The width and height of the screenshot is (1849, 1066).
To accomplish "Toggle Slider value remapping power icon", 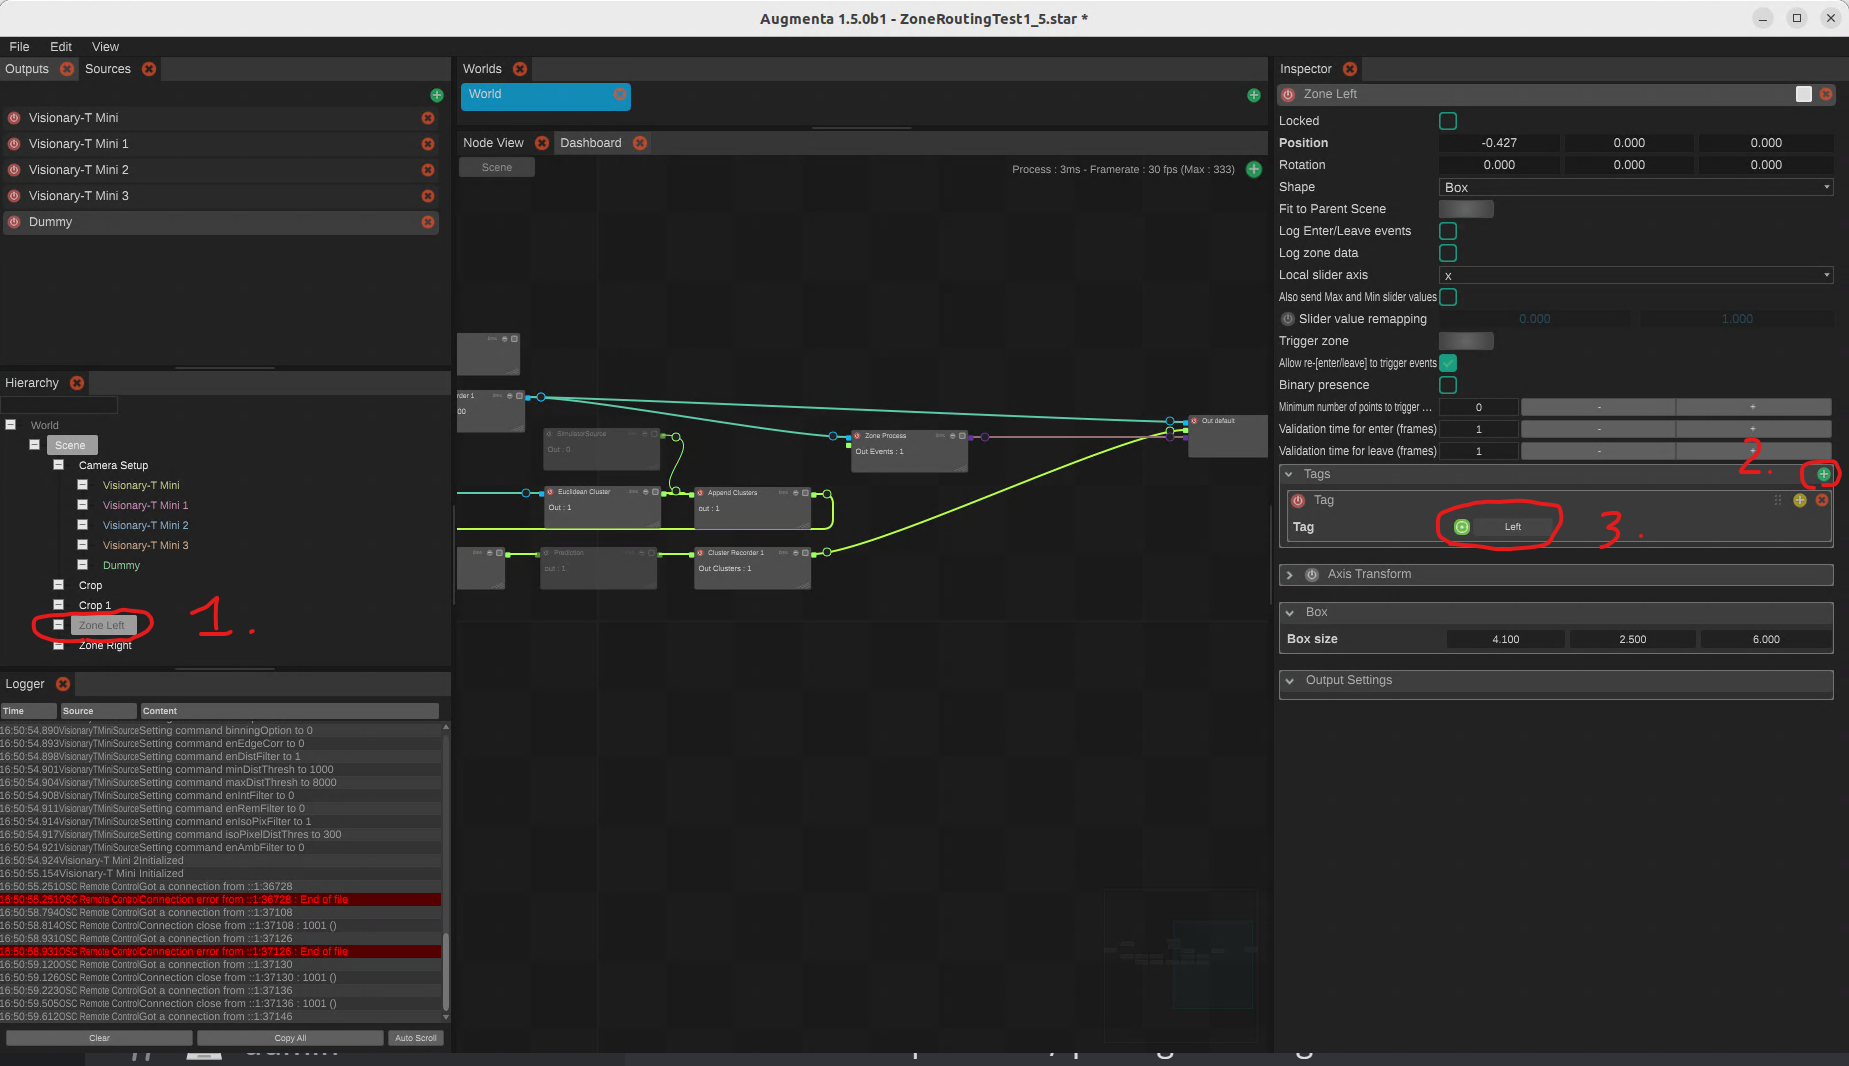I will pyautogui.click(x=1288, y=319).
